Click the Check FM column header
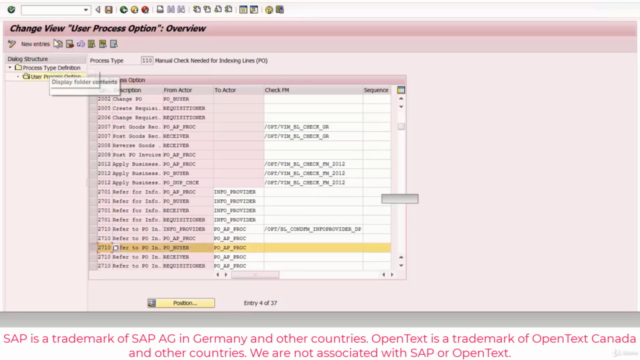Screen dimensions: 640x360 click(x=313, y=90)
